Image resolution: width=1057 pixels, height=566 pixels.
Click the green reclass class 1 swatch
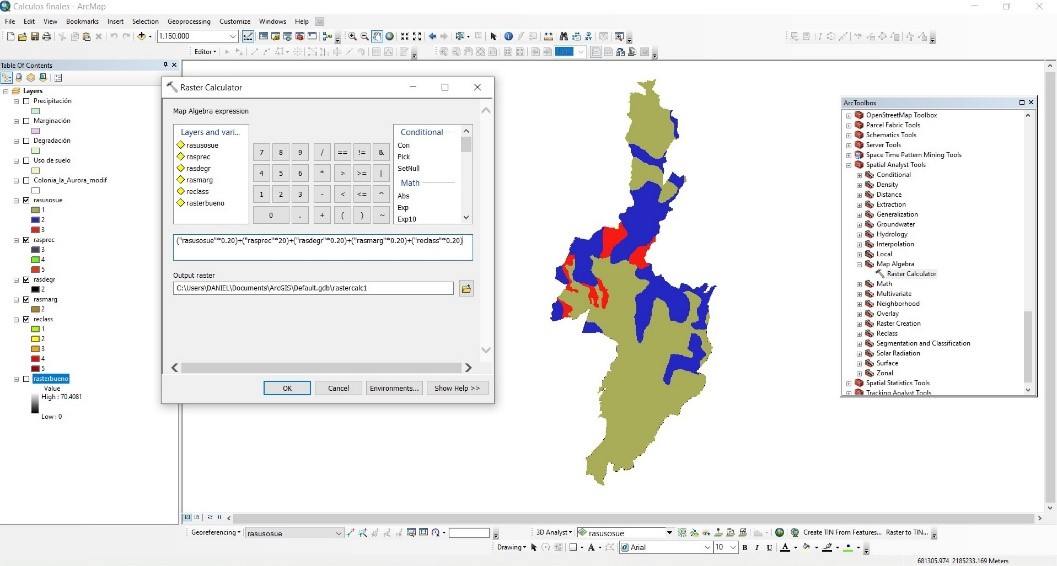pos(36,329)
